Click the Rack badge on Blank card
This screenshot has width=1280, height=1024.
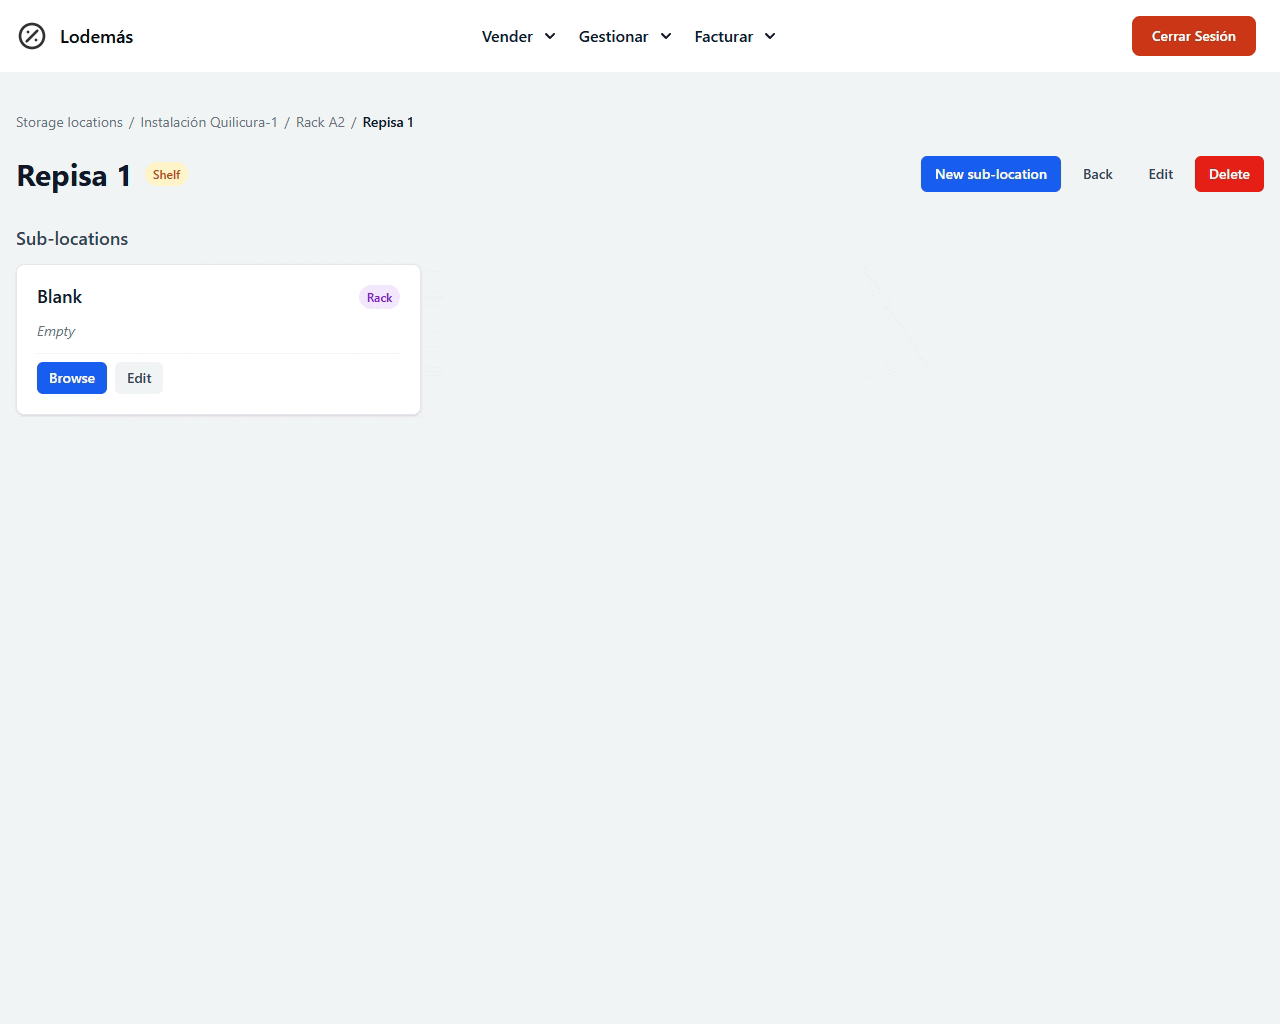tap(379, 298)
